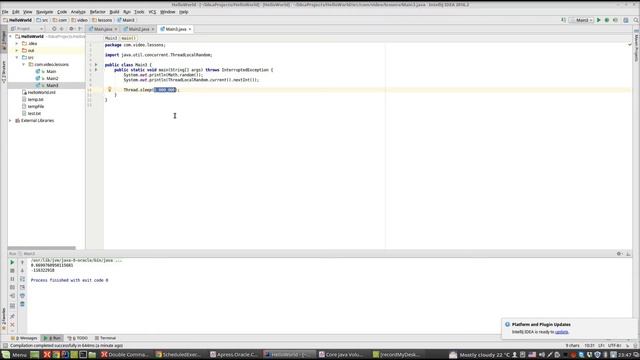Toggle the Favorites side tool window
Screen dimensions: 640x360
click(4, 318)
